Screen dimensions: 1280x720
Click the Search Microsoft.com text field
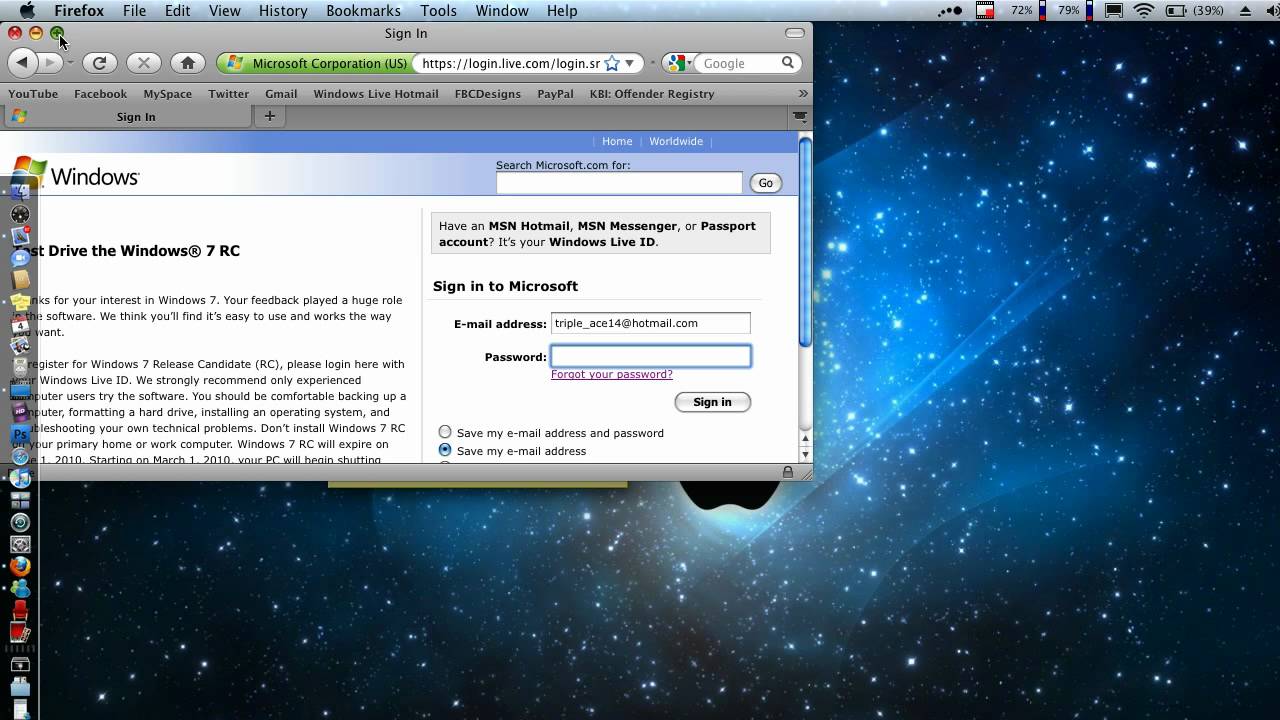(619, 183)
